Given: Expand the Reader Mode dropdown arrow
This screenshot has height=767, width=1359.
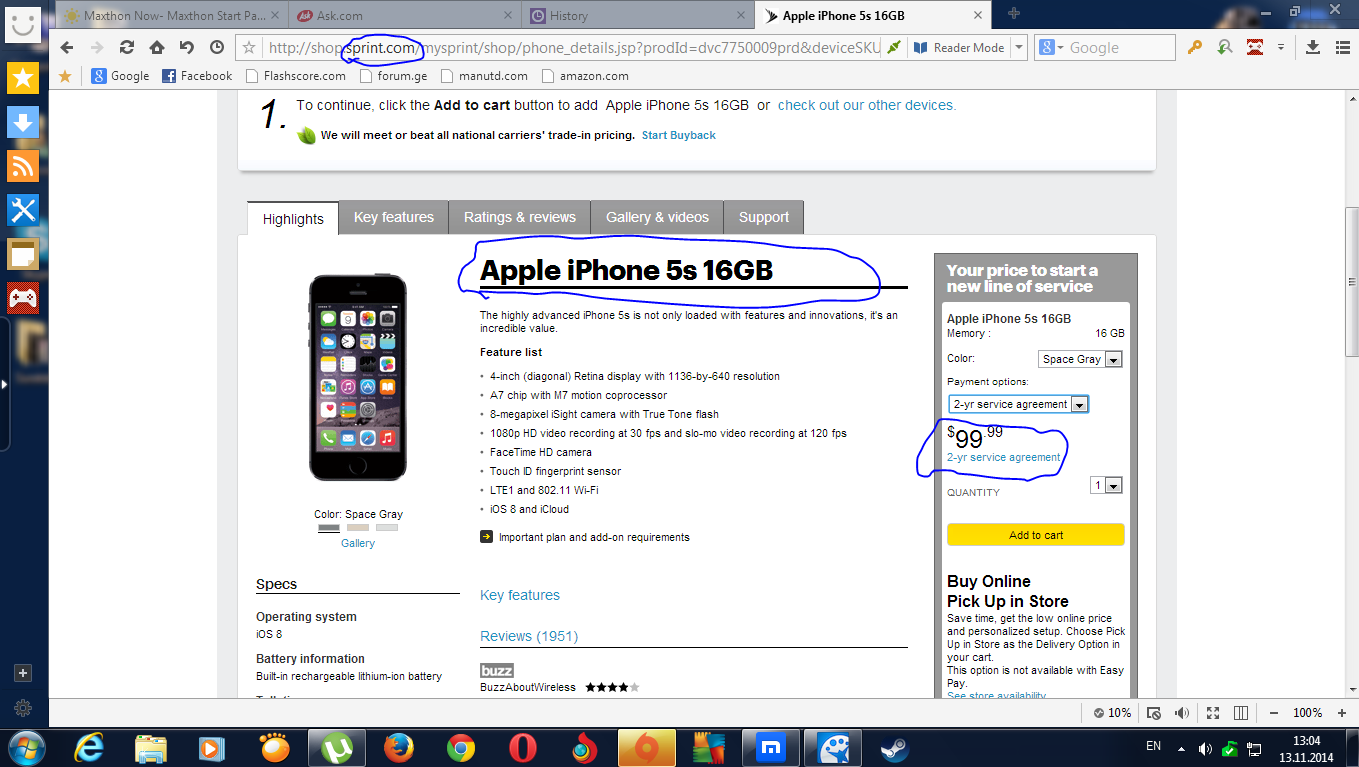Looking at the screenshot, I should point(1019,47).
